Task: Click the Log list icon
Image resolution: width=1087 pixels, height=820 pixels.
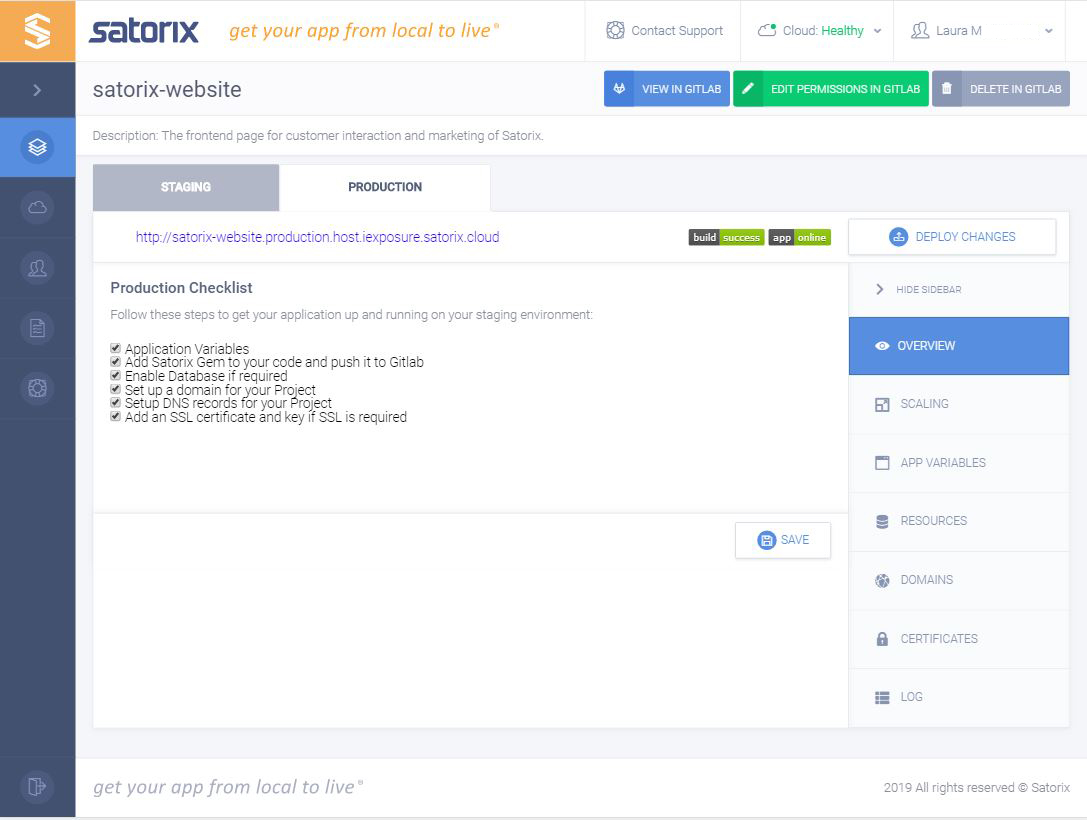Action: coord(882,697)
